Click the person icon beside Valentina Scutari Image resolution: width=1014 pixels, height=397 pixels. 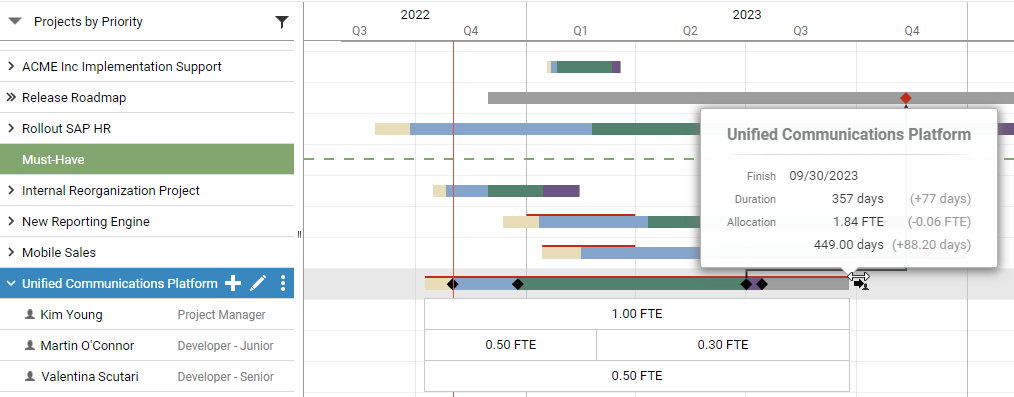pyautogui.click(x=29, y=376)
